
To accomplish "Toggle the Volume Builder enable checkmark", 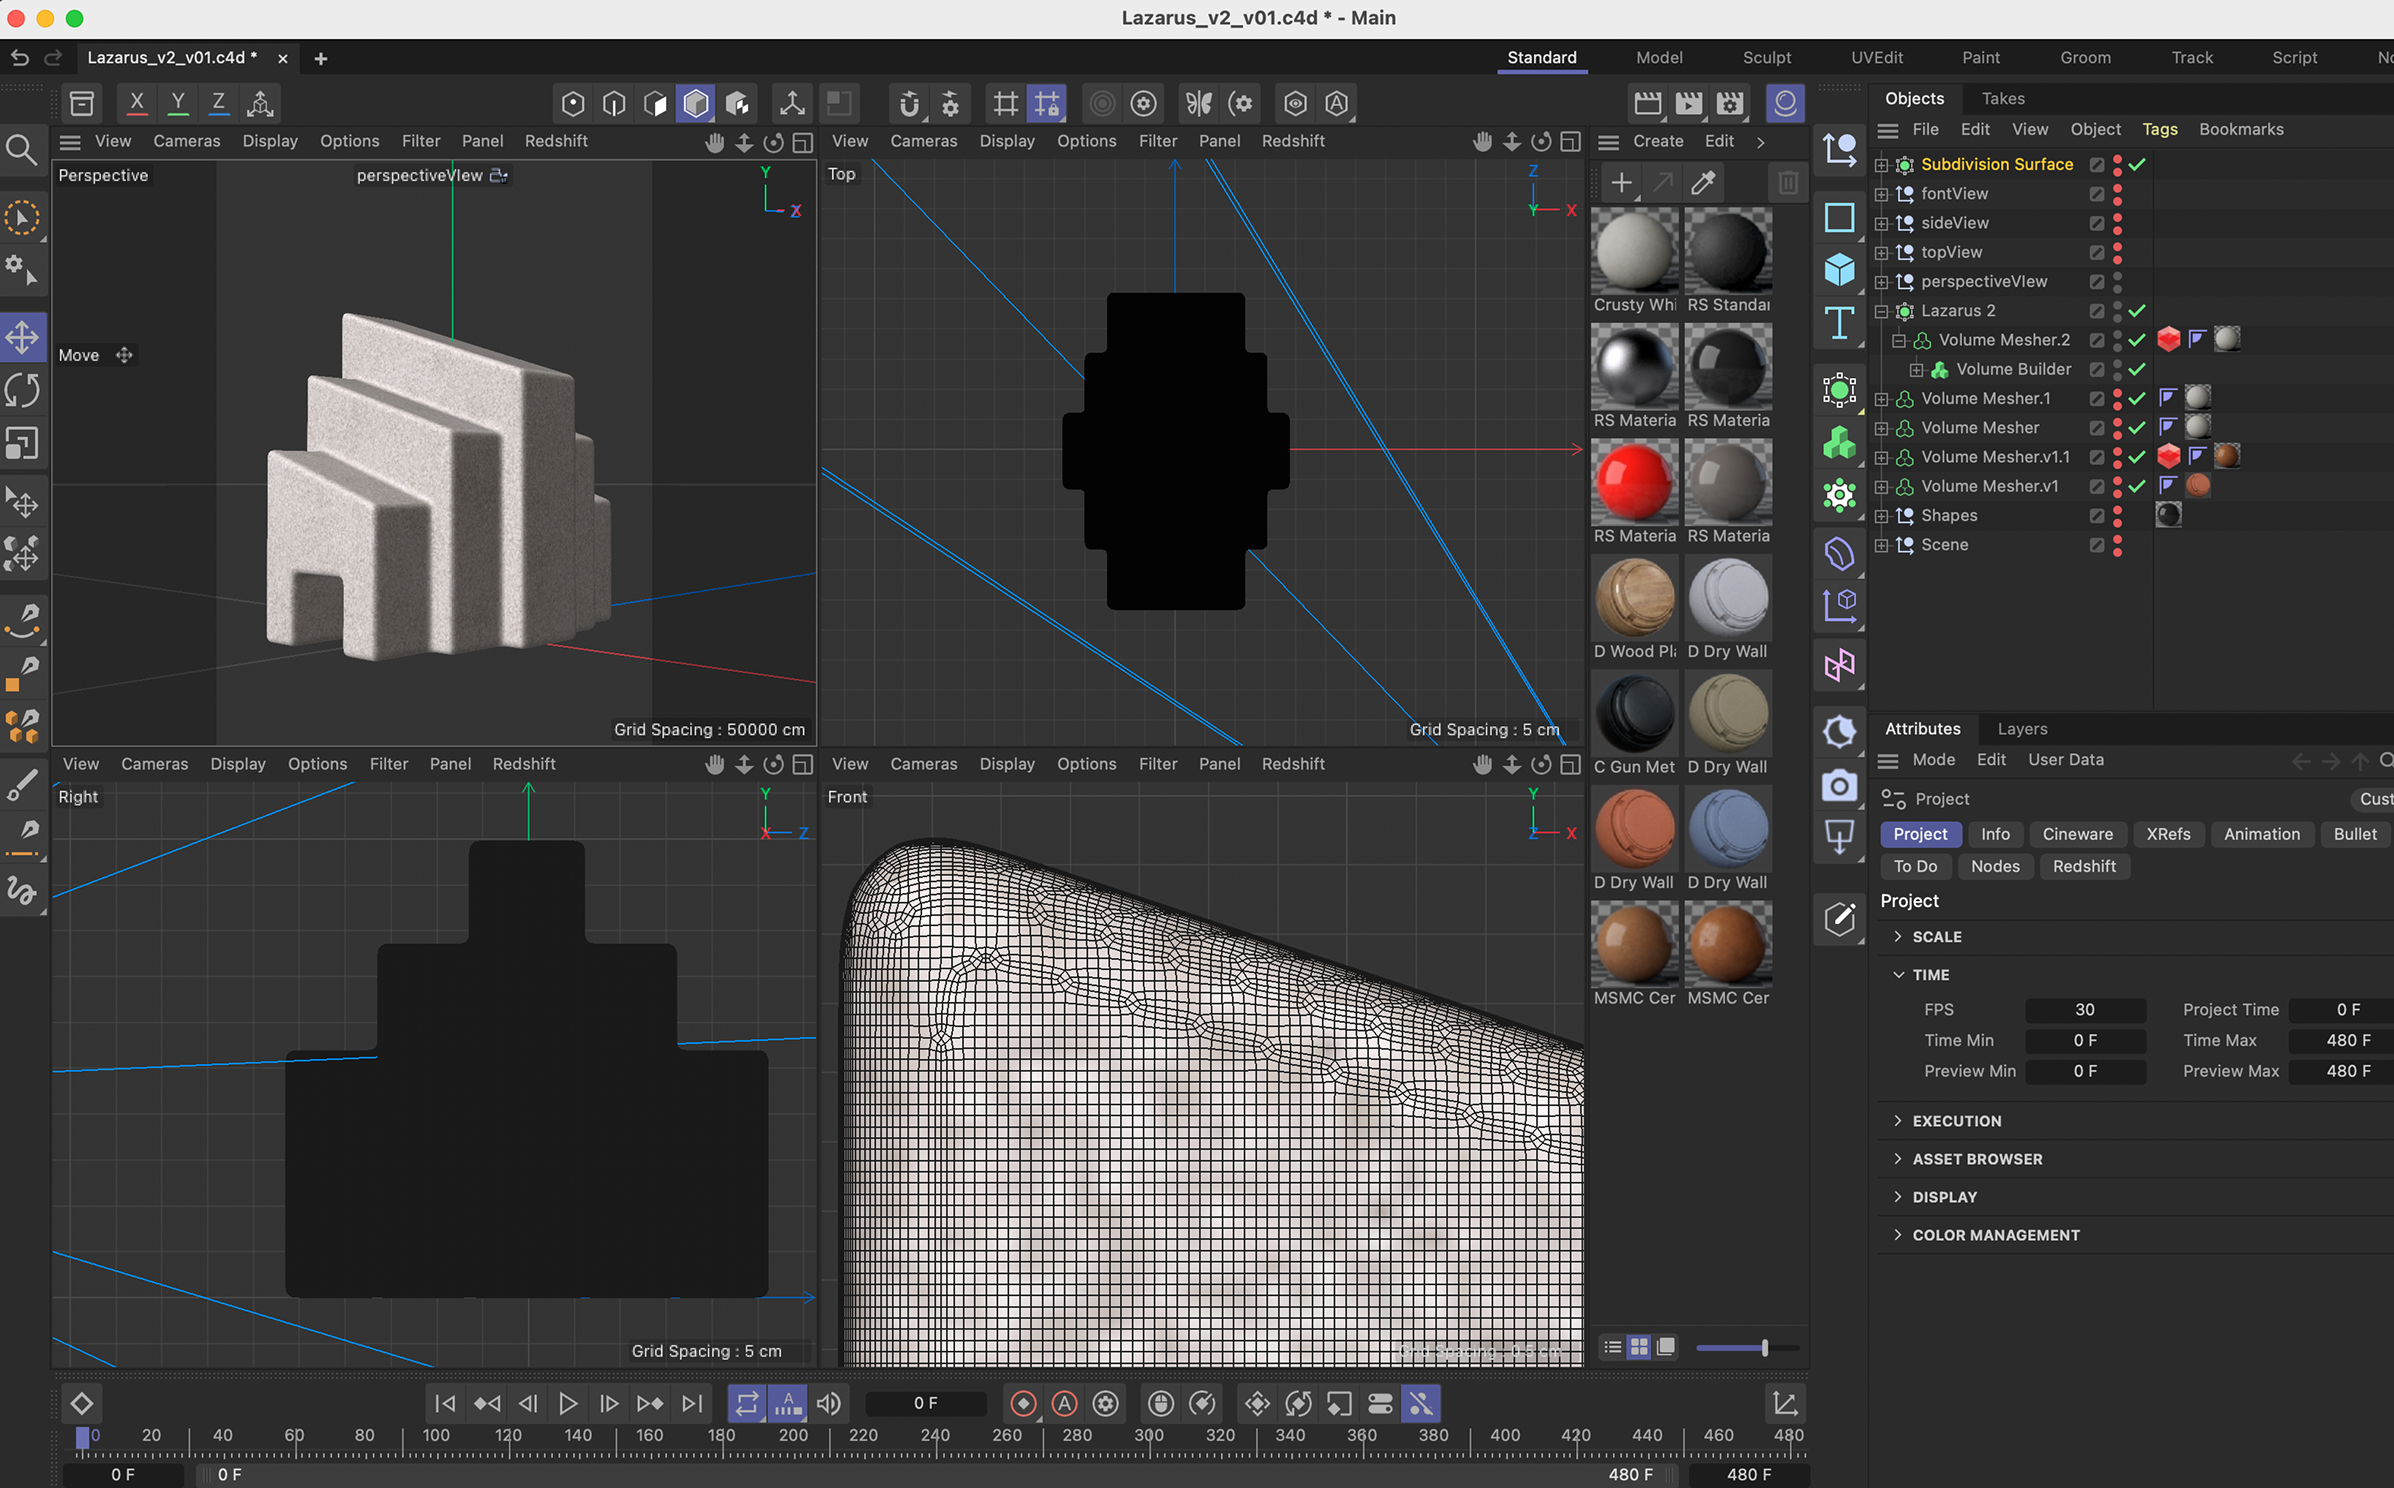I will [x=2137, y=369].
